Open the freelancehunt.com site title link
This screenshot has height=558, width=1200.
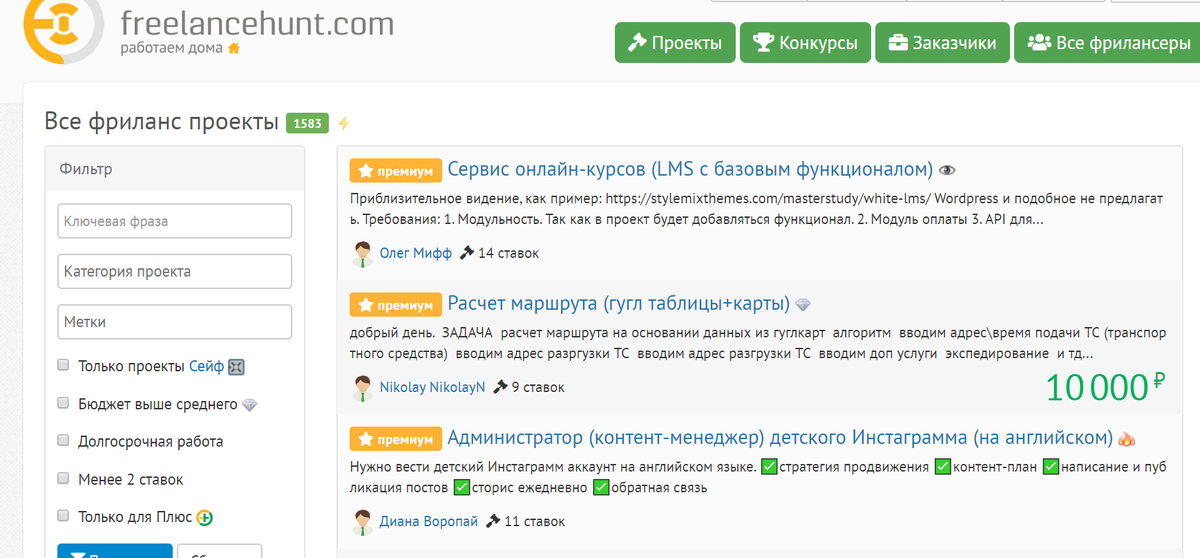[256, 22]
